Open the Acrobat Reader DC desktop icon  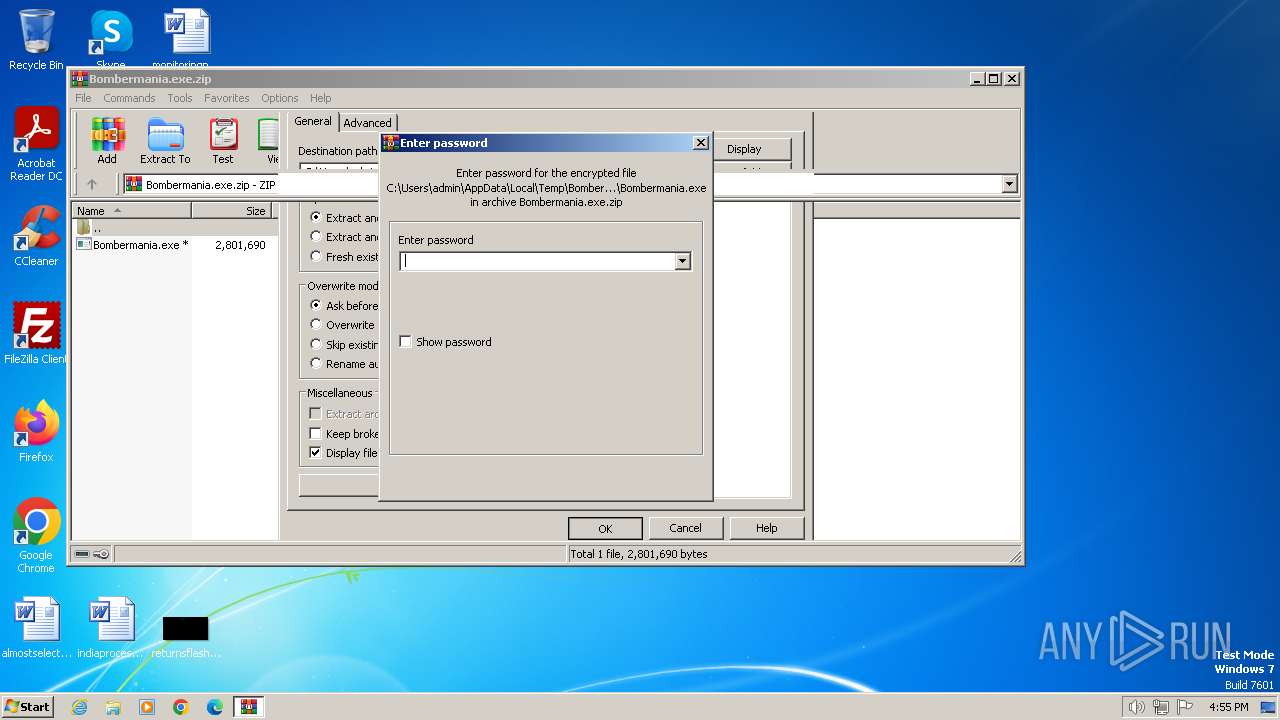point(36,144)
